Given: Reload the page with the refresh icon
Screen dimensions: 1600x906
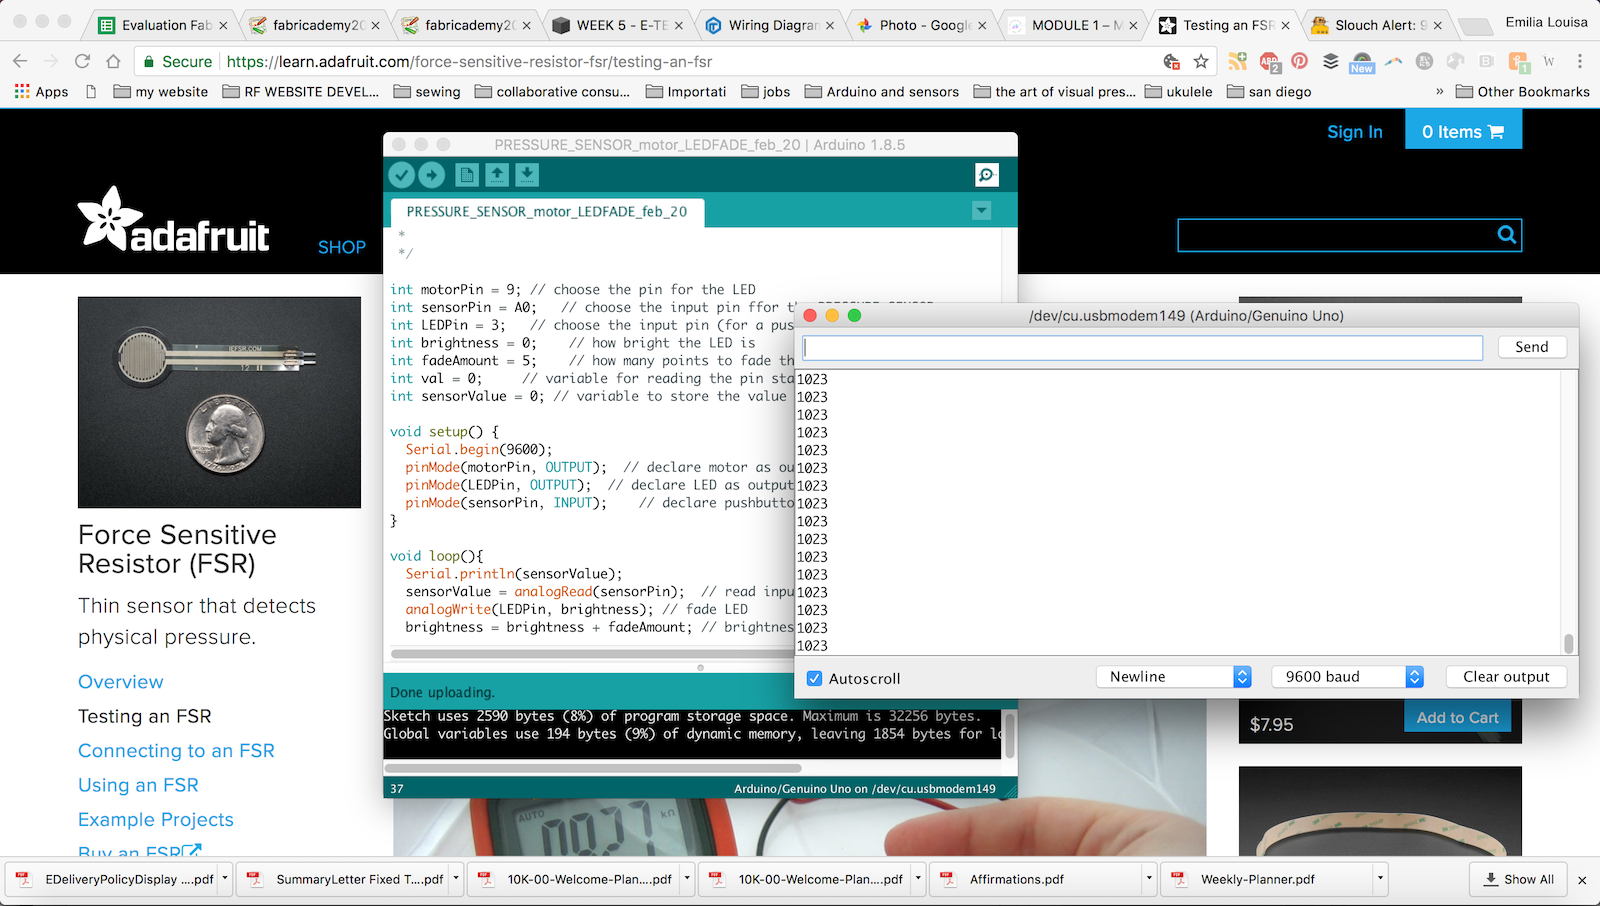Looking at the screenshot, I should (82, 61).
